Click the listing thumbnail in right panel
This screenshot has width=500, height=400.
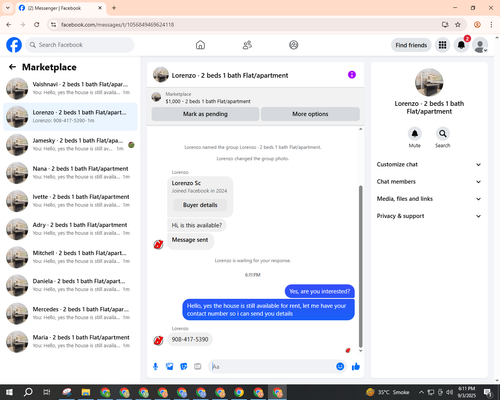429,82
